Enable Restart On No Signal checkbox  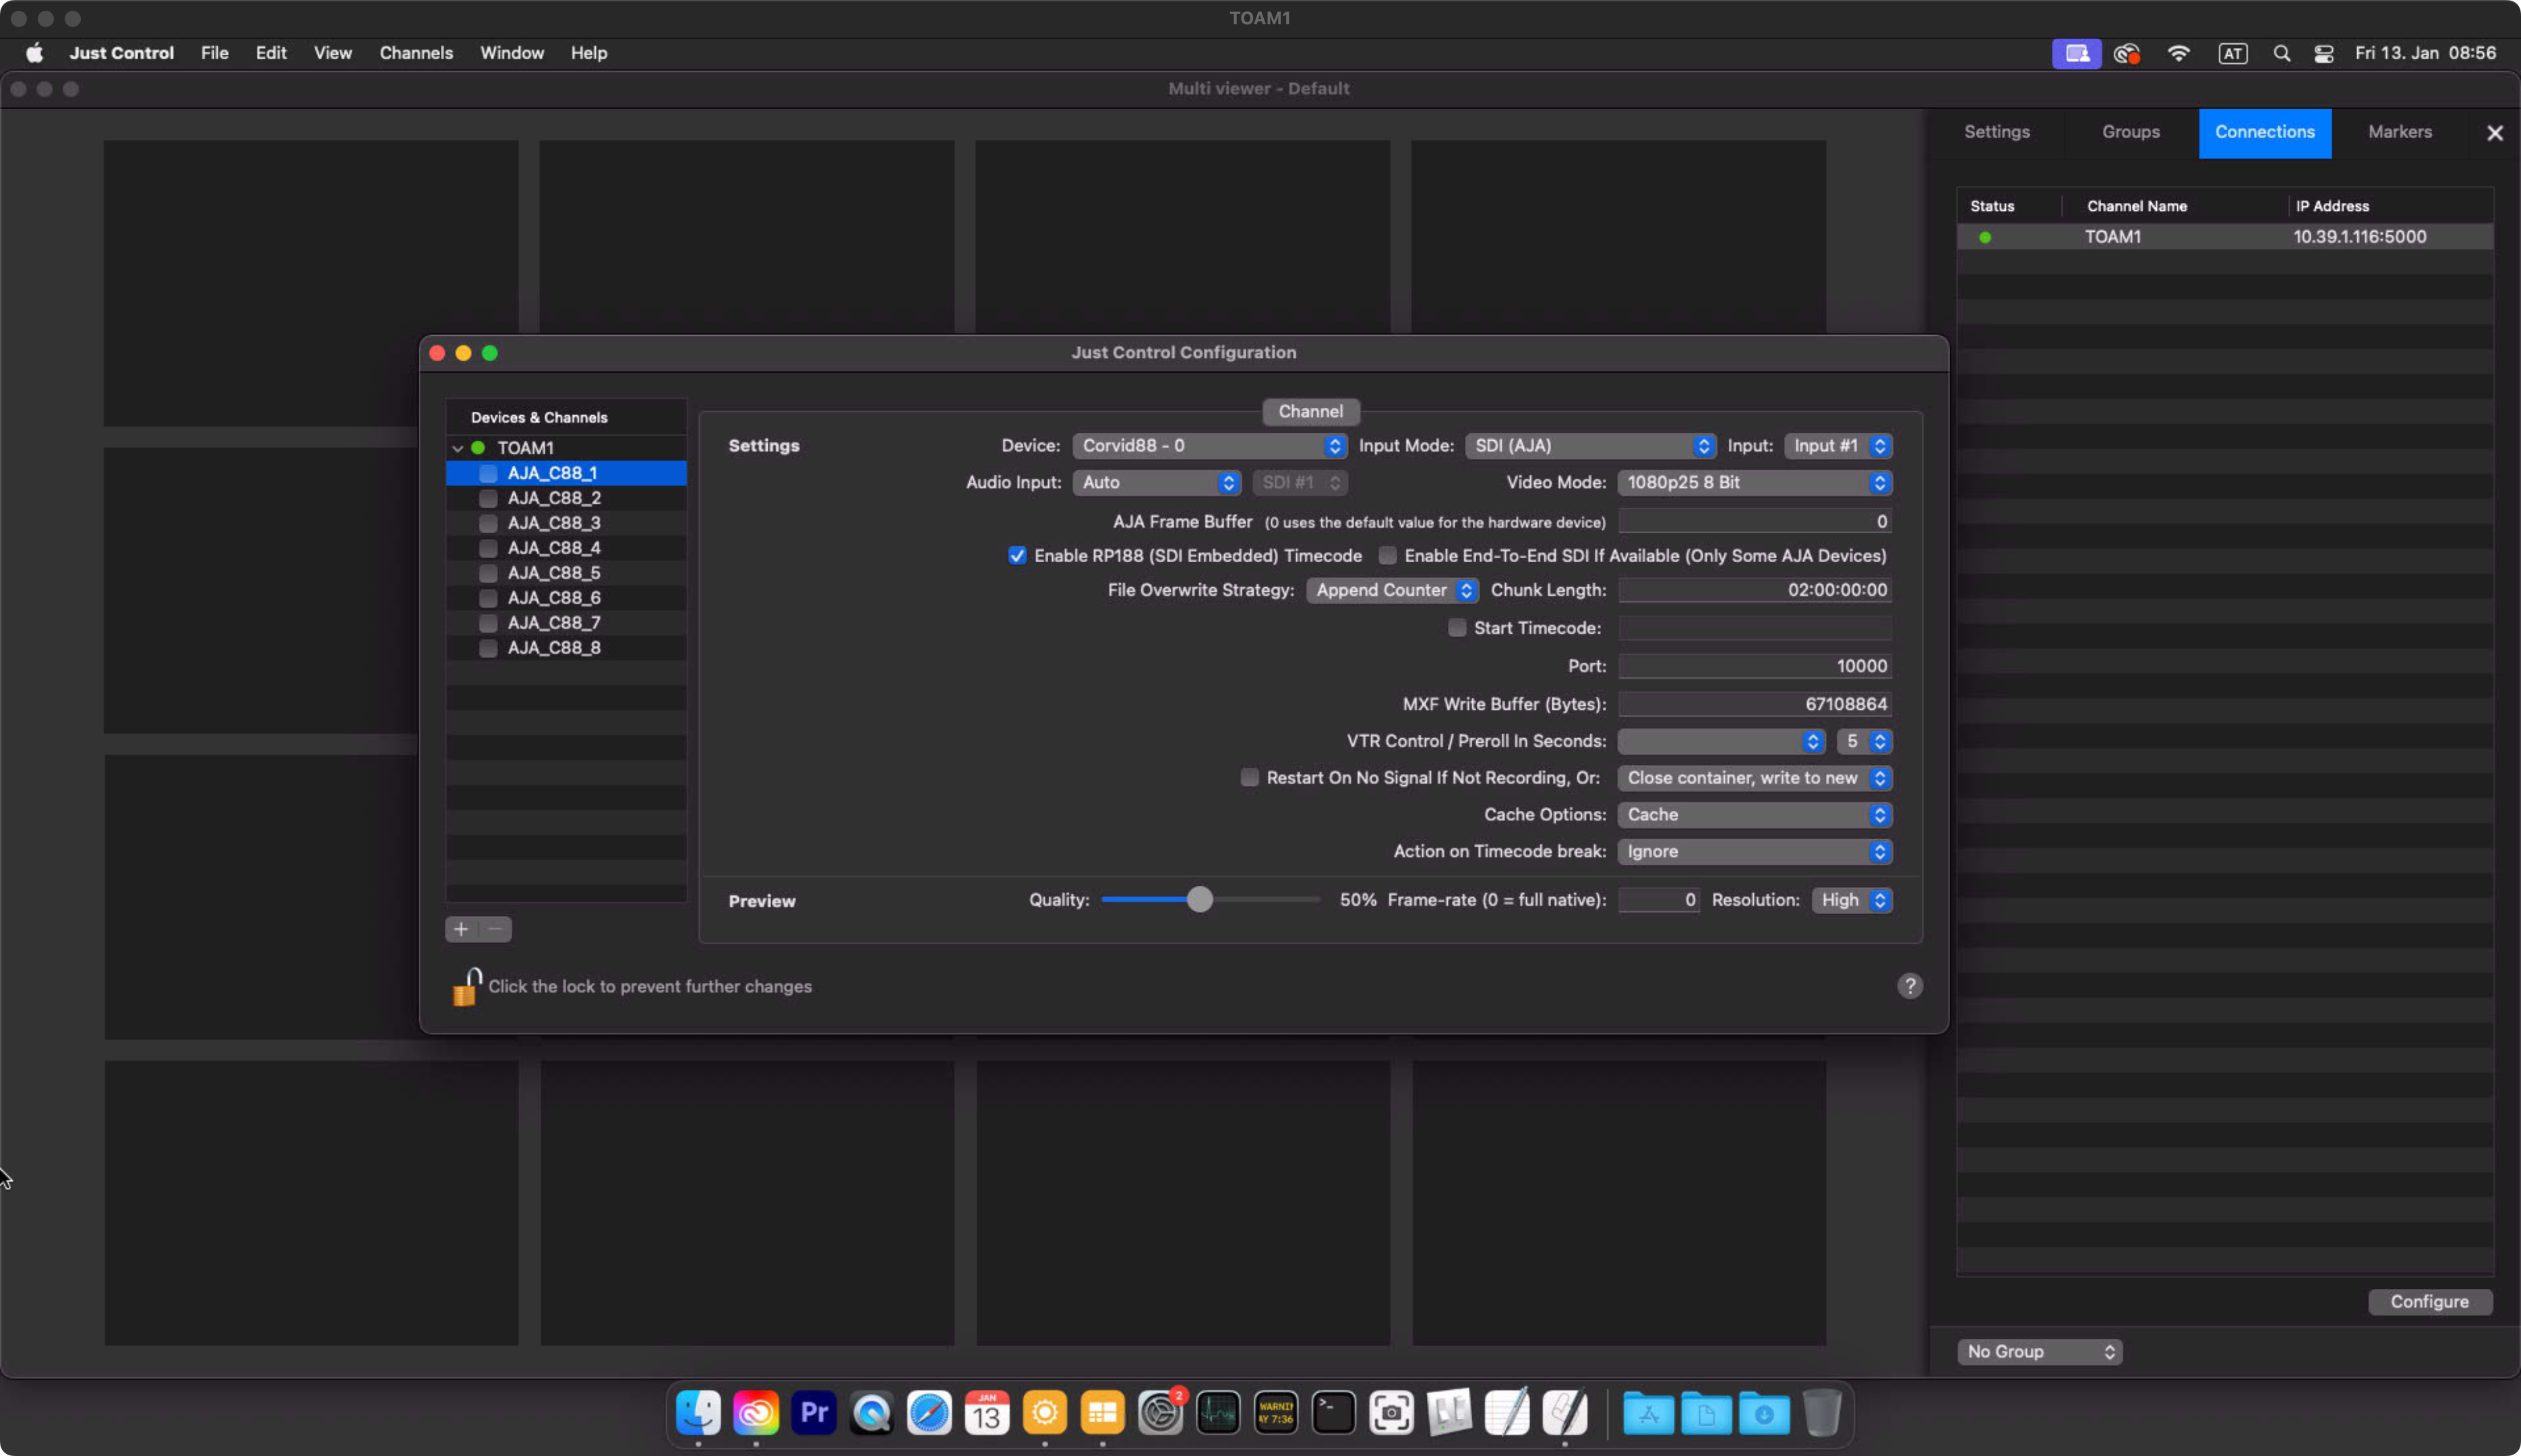point(1249,778)
